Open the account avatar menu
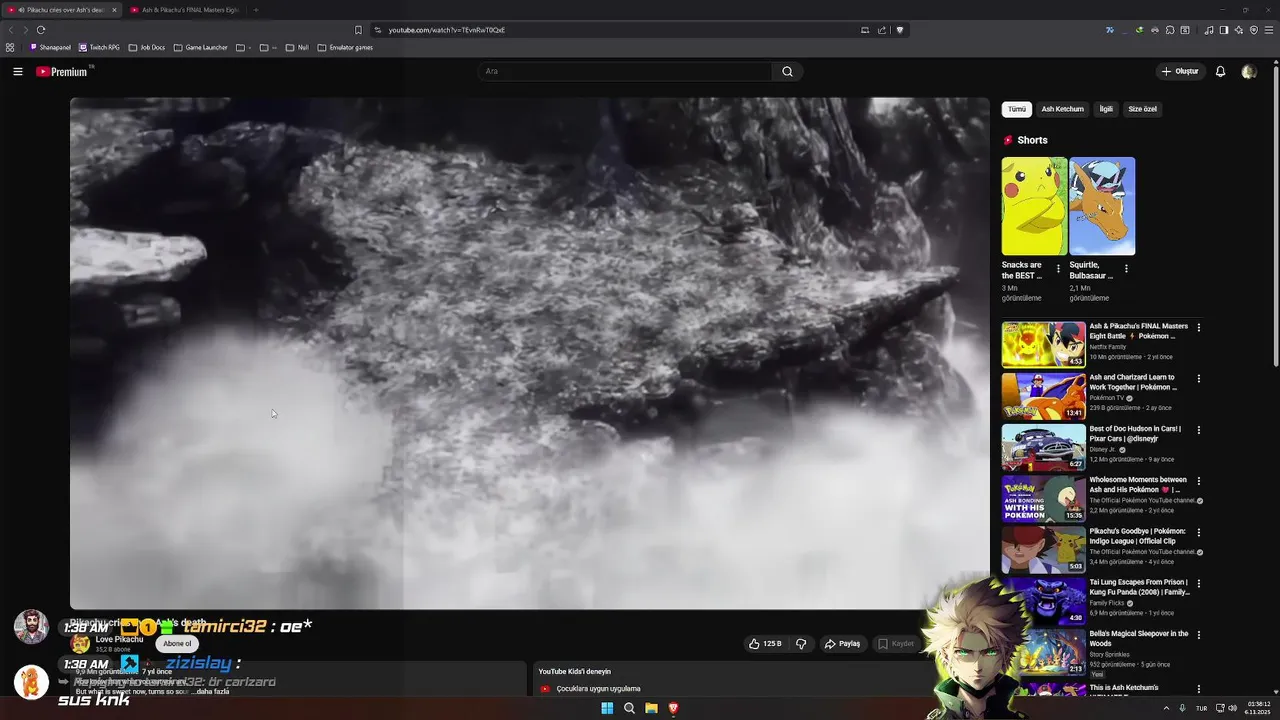The height and width of the screenshot is (720, 1280). coord(1248,71)
